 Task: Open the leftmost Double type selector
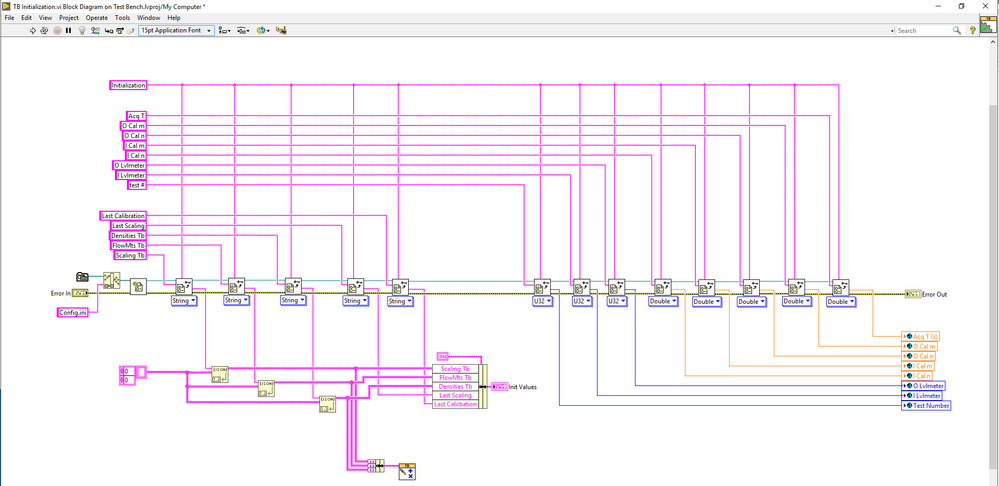pyautogui.click(x=663, y=301)
